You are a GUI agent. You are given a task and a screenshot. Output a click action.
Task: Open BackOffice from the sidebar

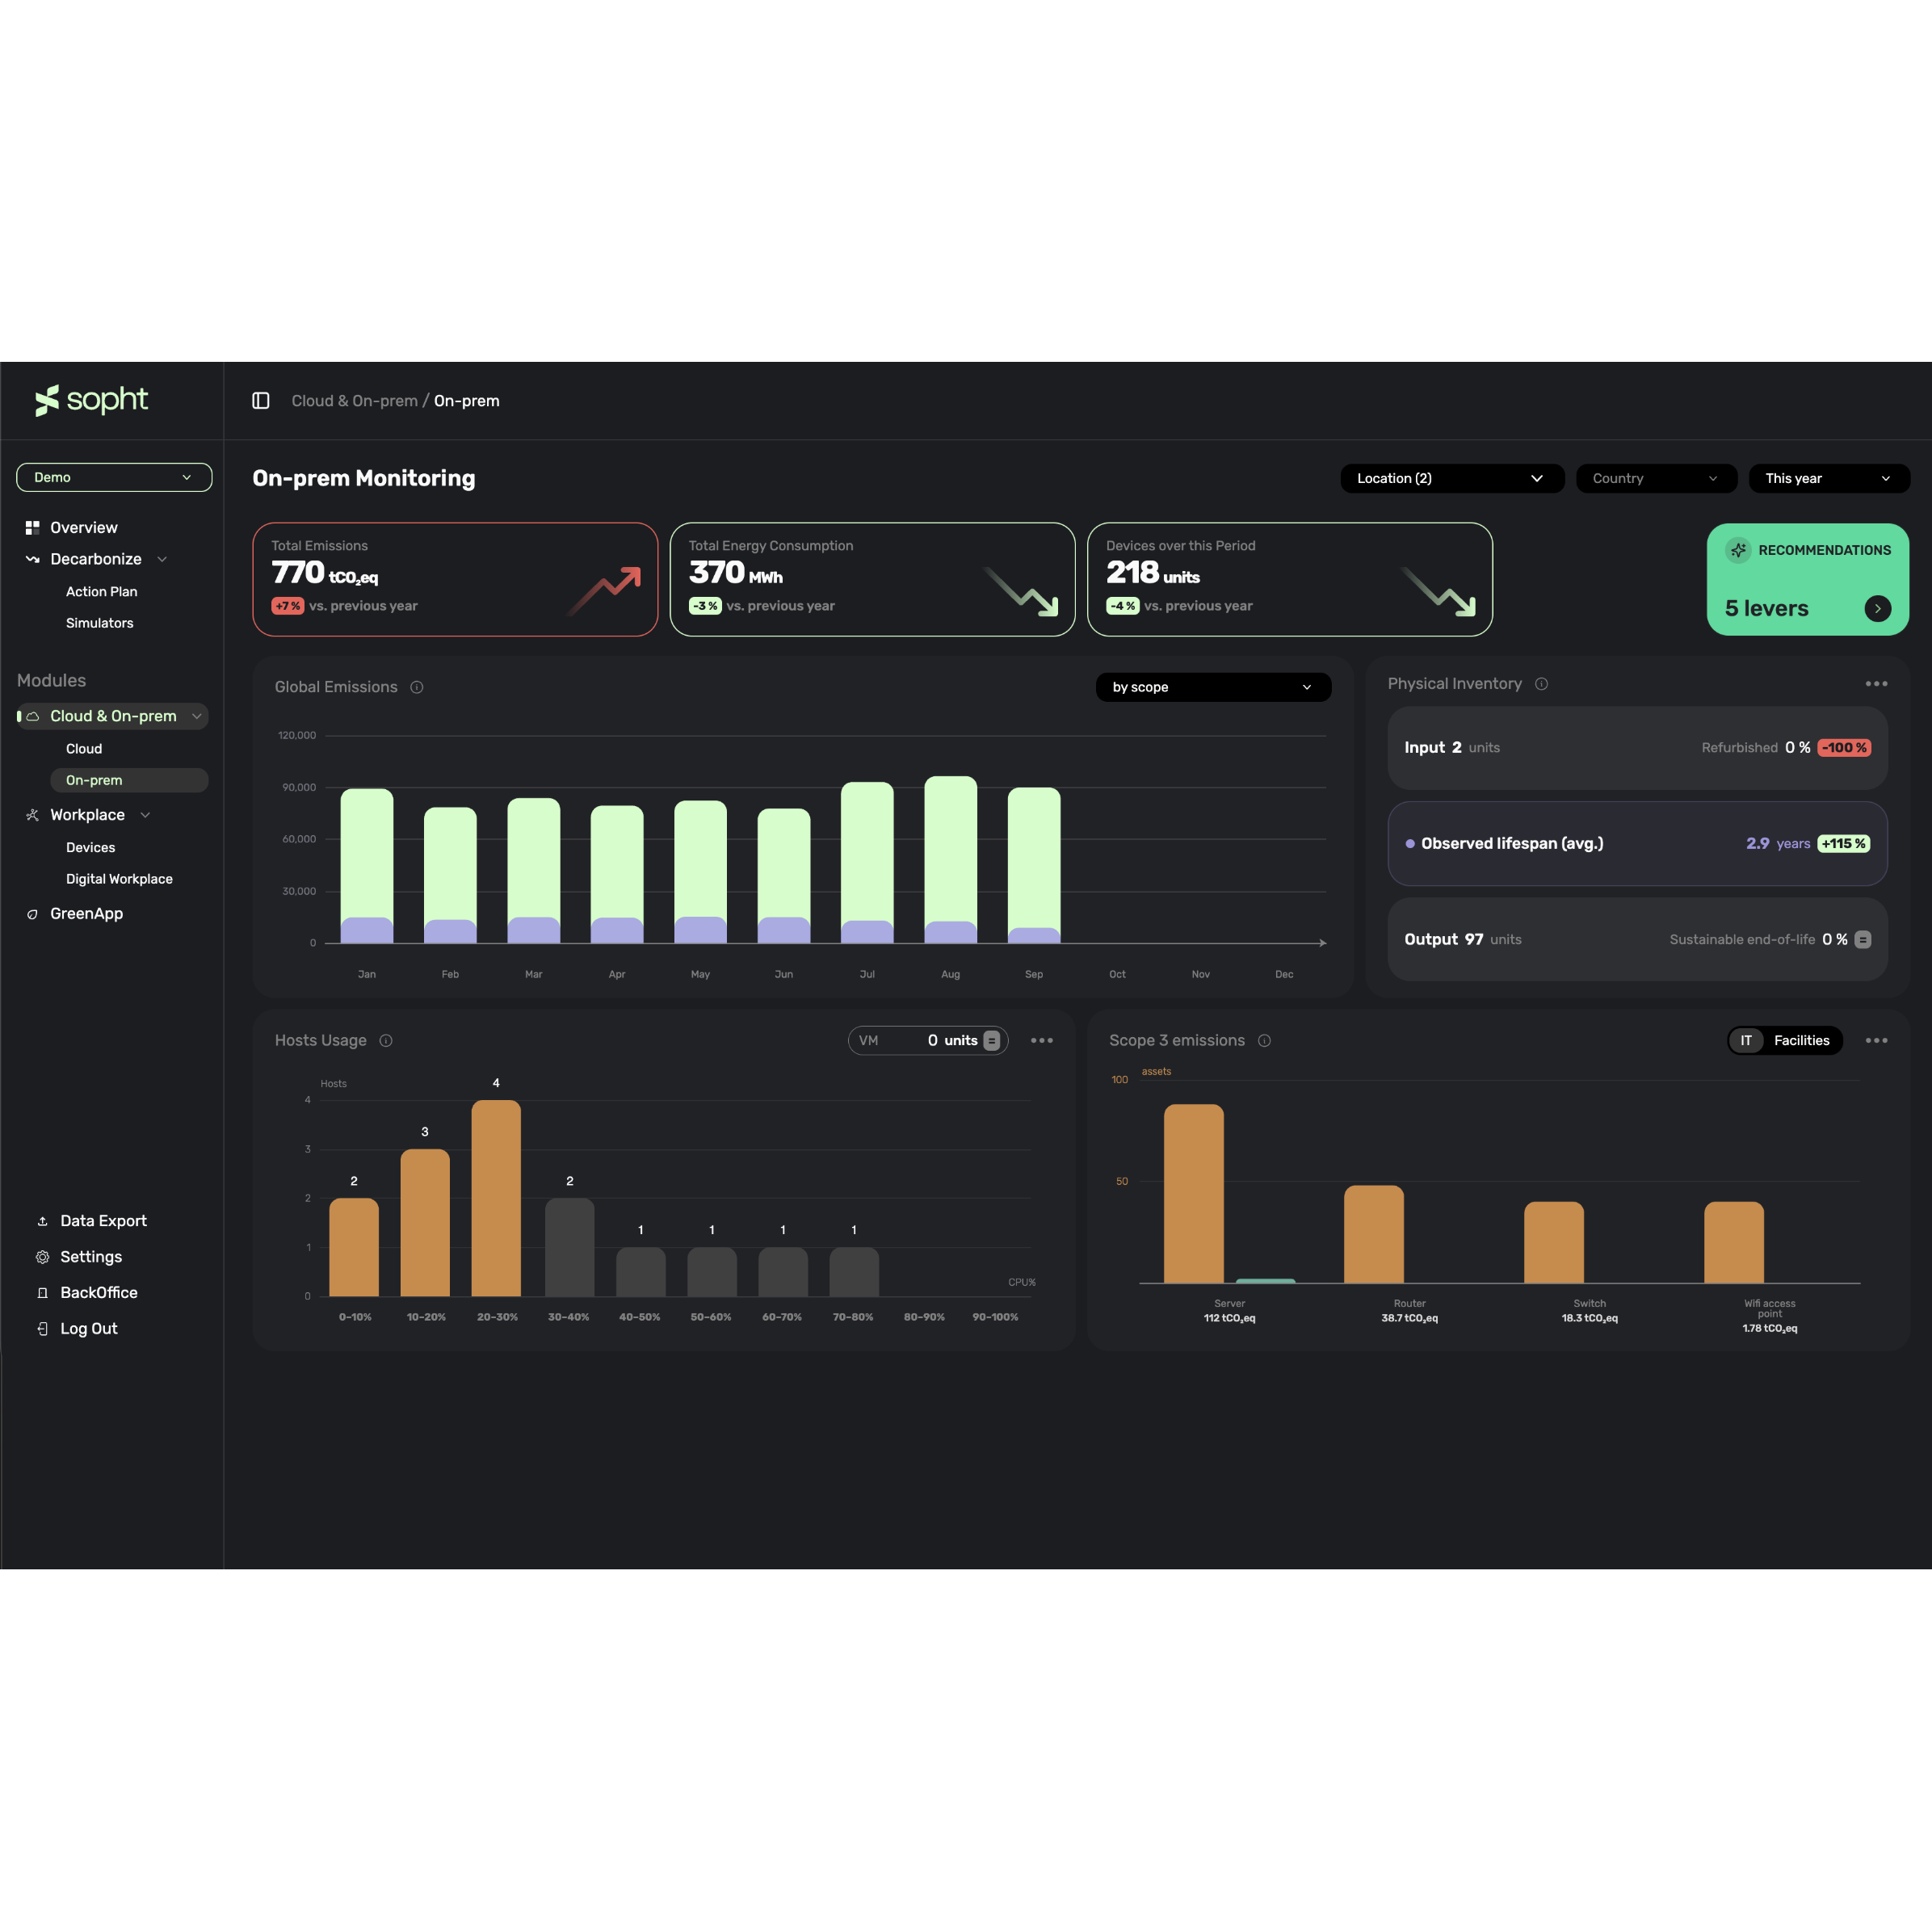(99, 1293)
